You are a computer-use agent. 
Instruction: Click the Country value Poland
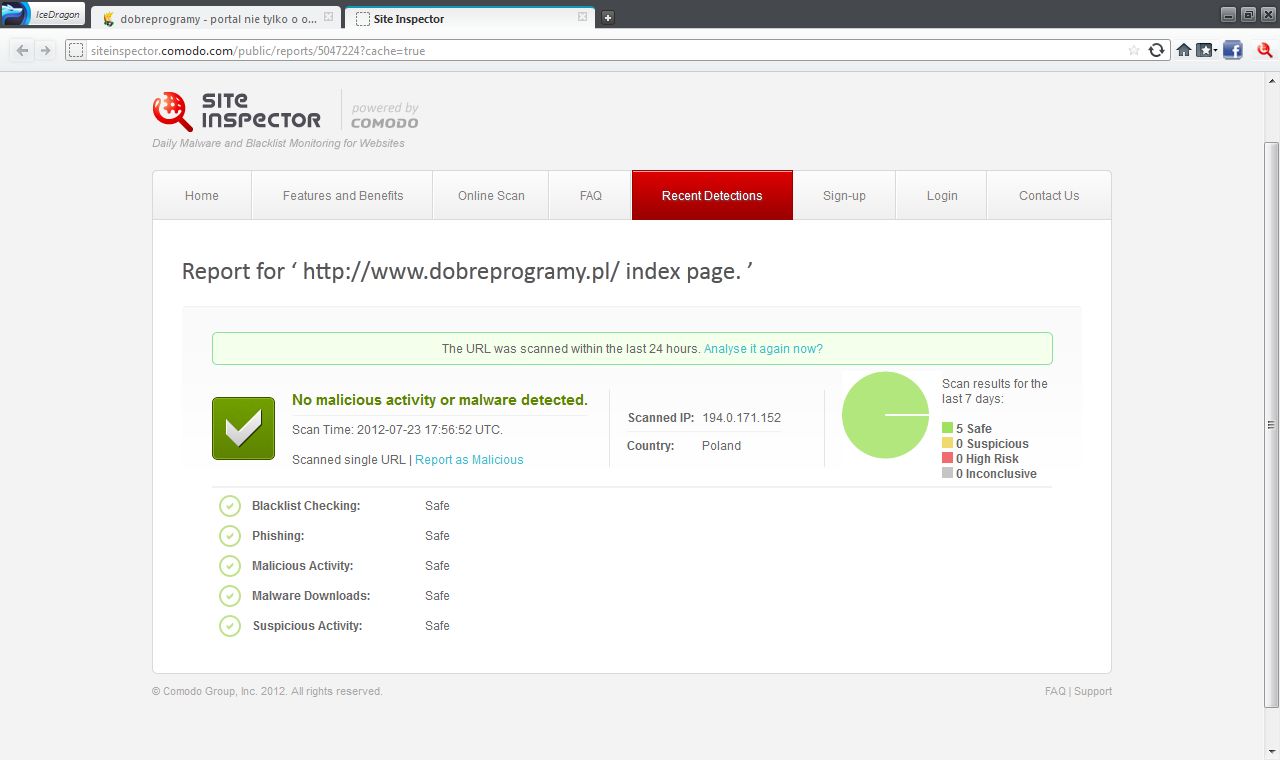(x=721, y=446)
